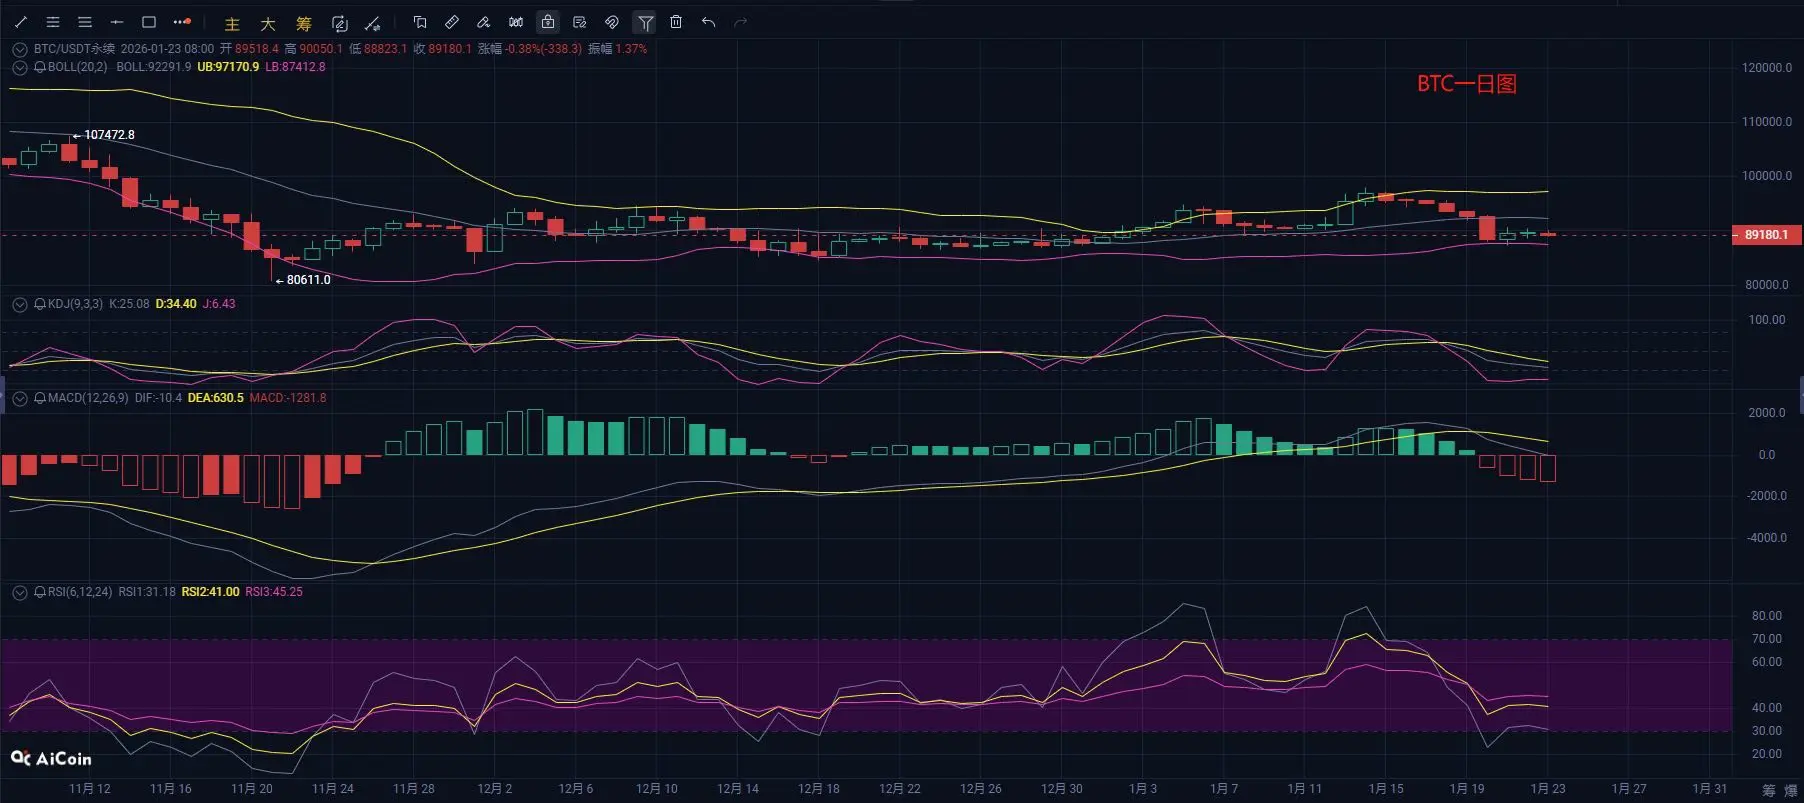
Task: Open KDJ(9,3,3) indicator settings label
Action: click(75, 304)
